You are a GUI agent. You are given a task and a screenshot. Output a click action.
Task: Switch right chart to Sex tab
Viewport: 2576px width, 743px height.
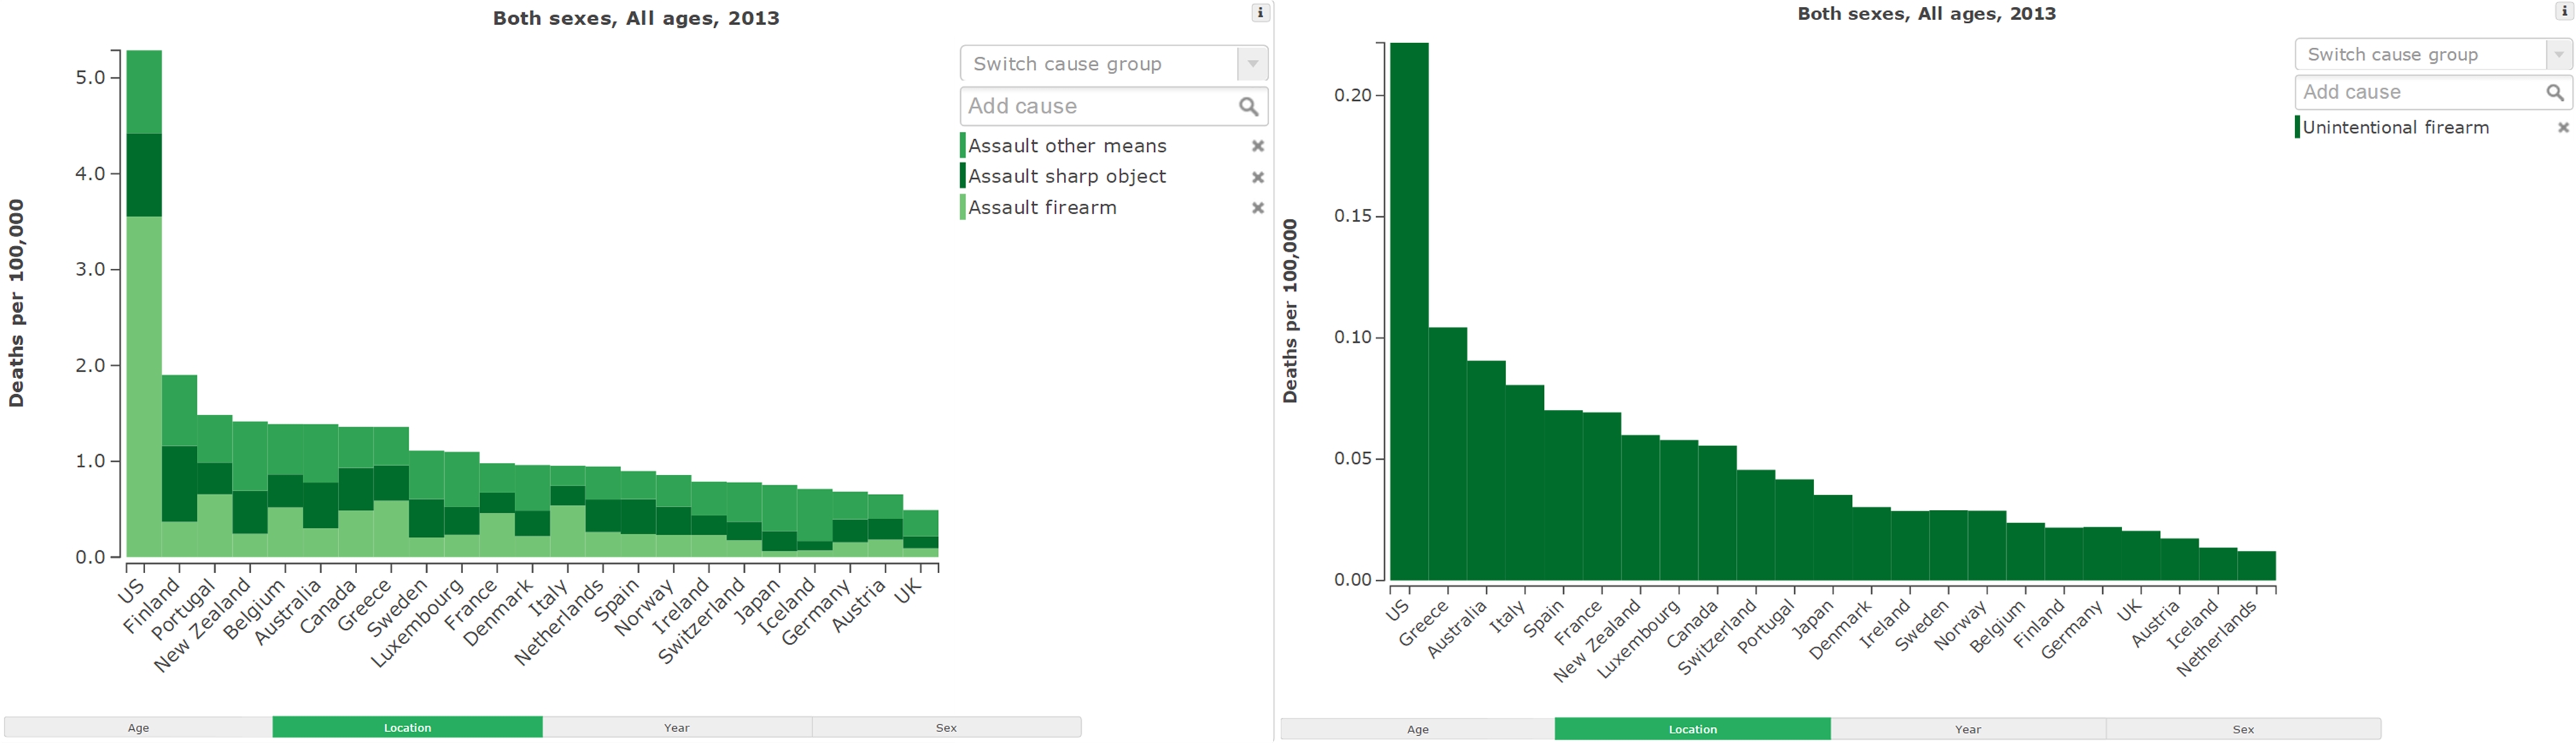pyautogui.click(x=2243, y=730)
